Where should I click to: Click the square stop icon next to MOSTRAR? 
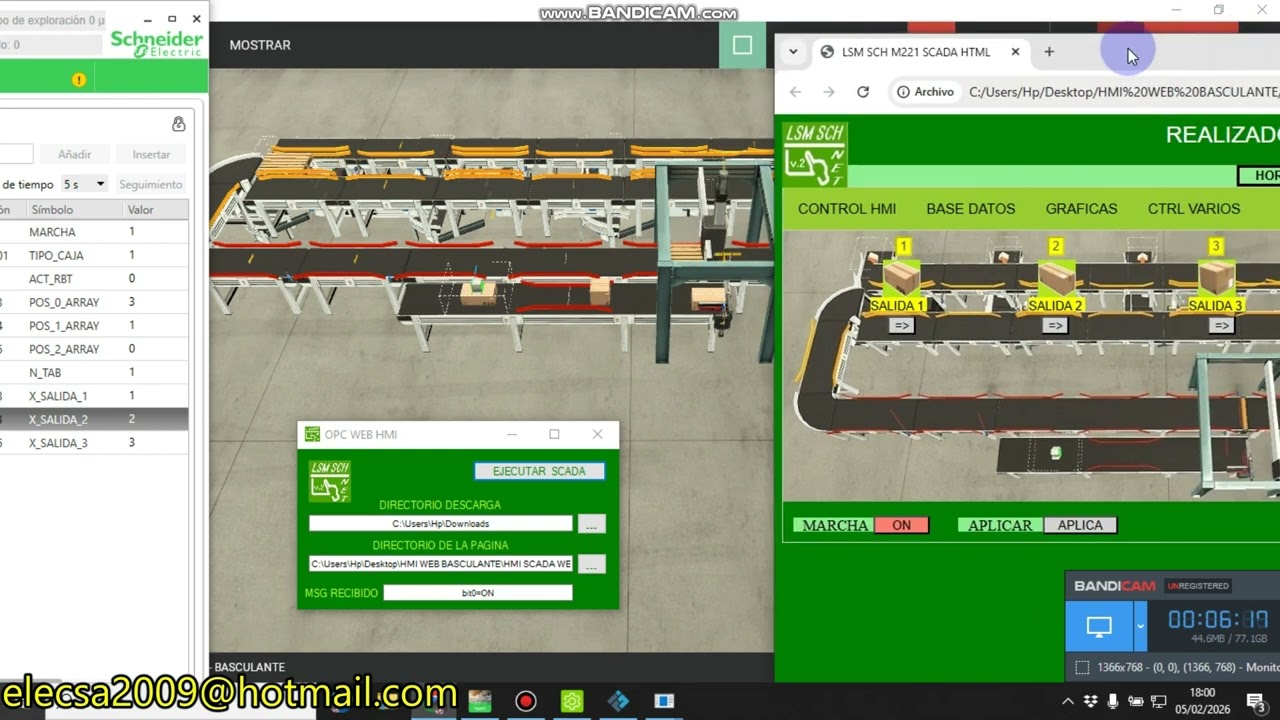[742, 45]
